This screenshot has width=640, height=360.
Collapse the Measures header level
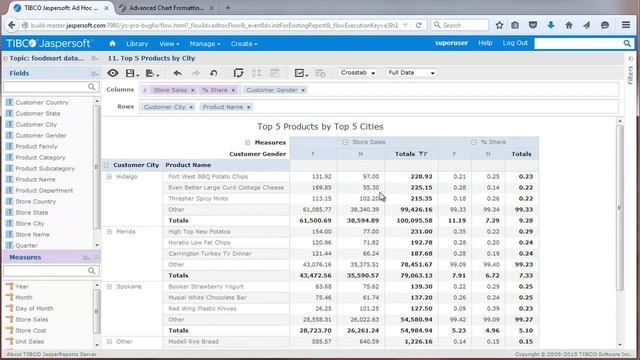point(247,142)
